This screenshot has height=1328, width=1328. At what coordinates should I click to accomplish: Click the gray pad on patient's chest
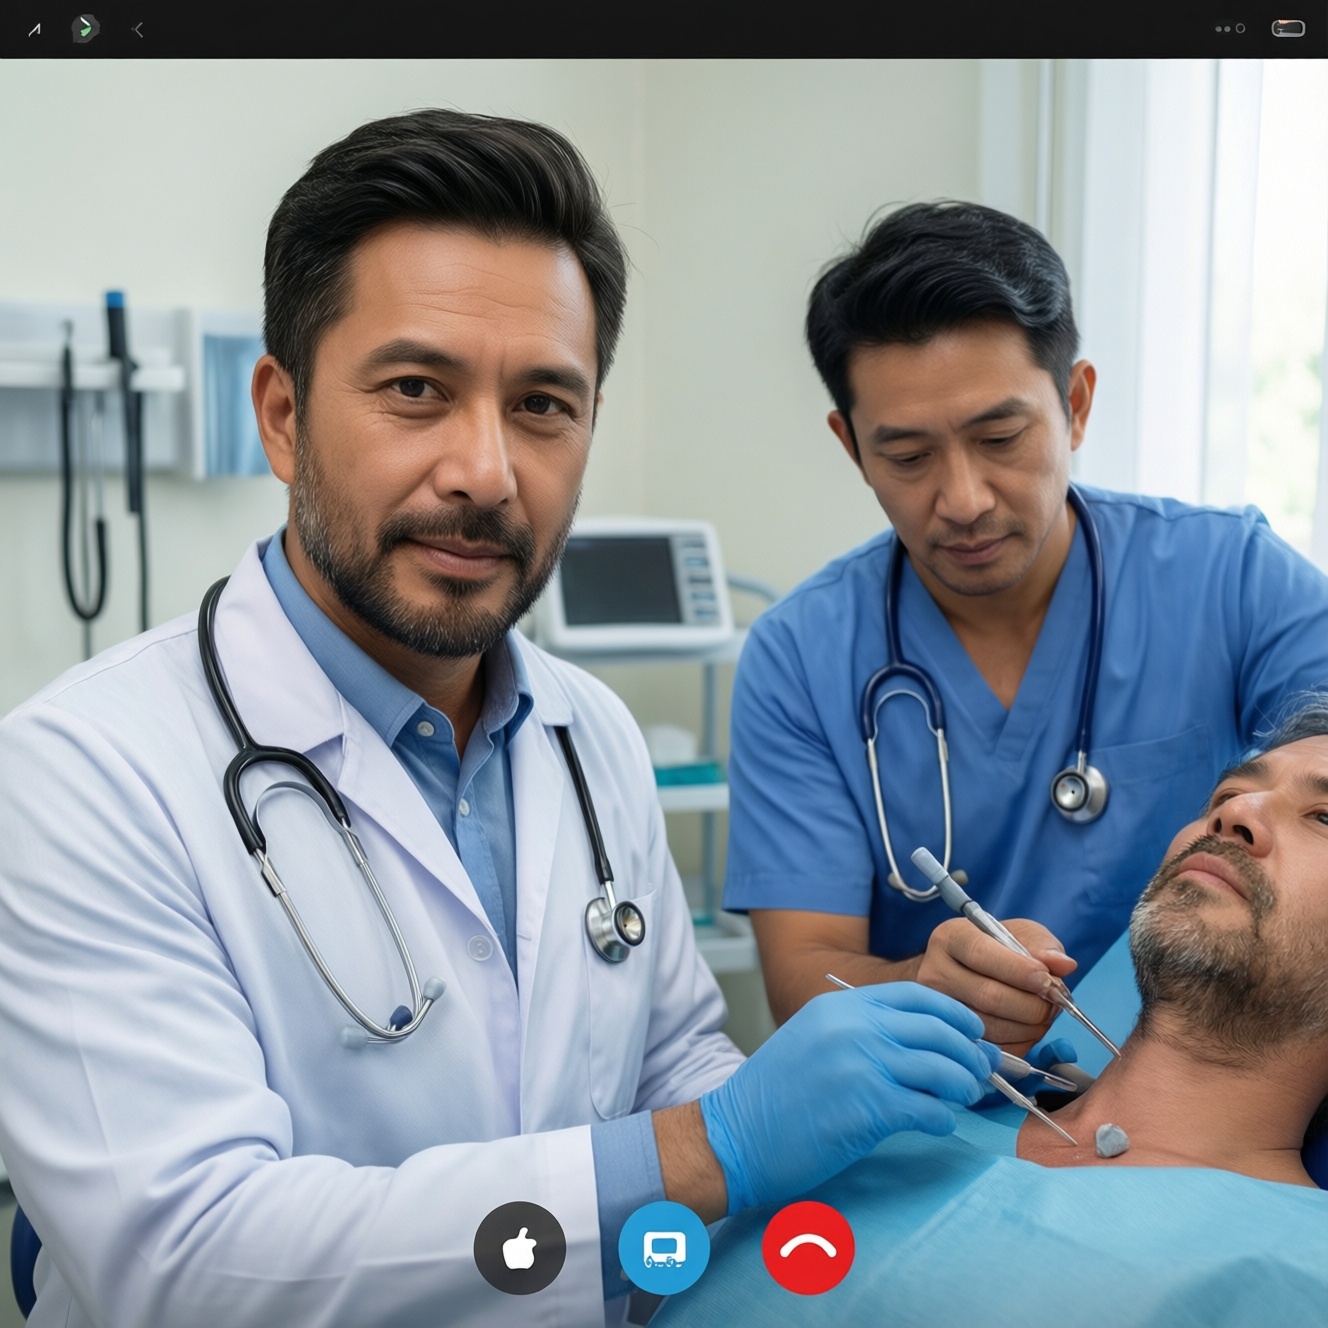coord(1111,1141)
